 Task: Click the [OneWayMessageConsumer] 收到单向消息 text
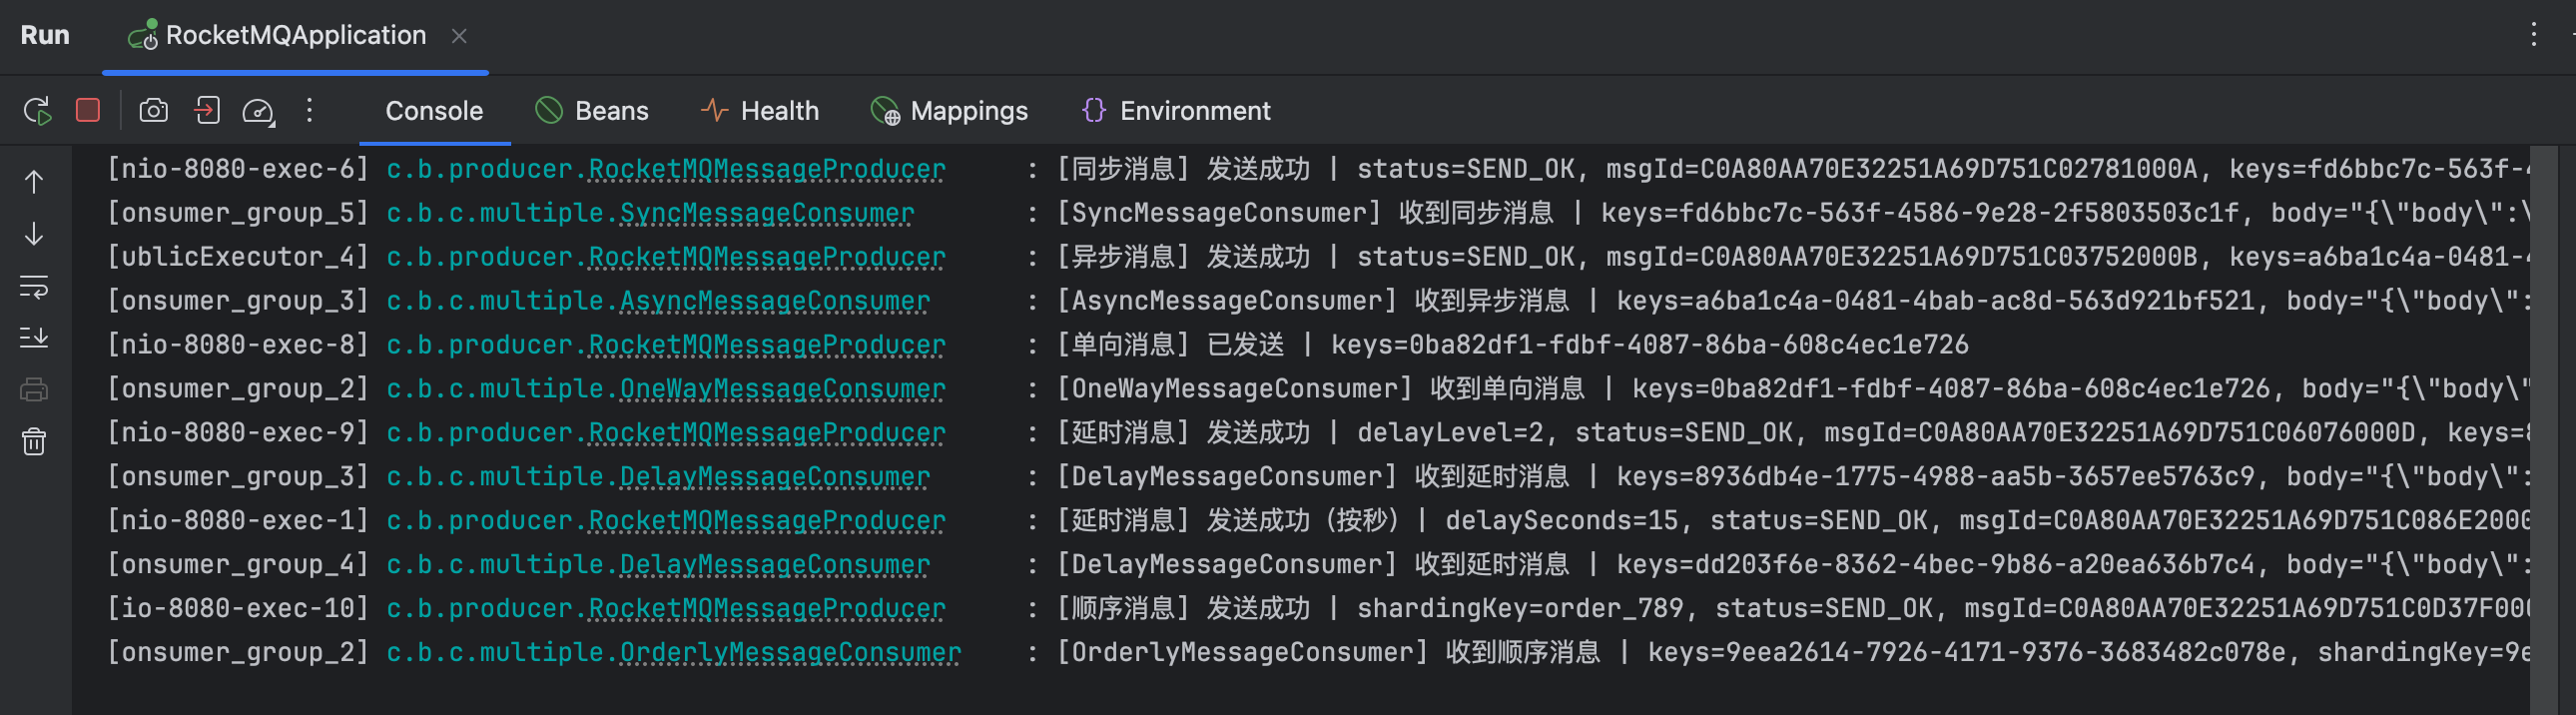click(x=1321, y=389)
